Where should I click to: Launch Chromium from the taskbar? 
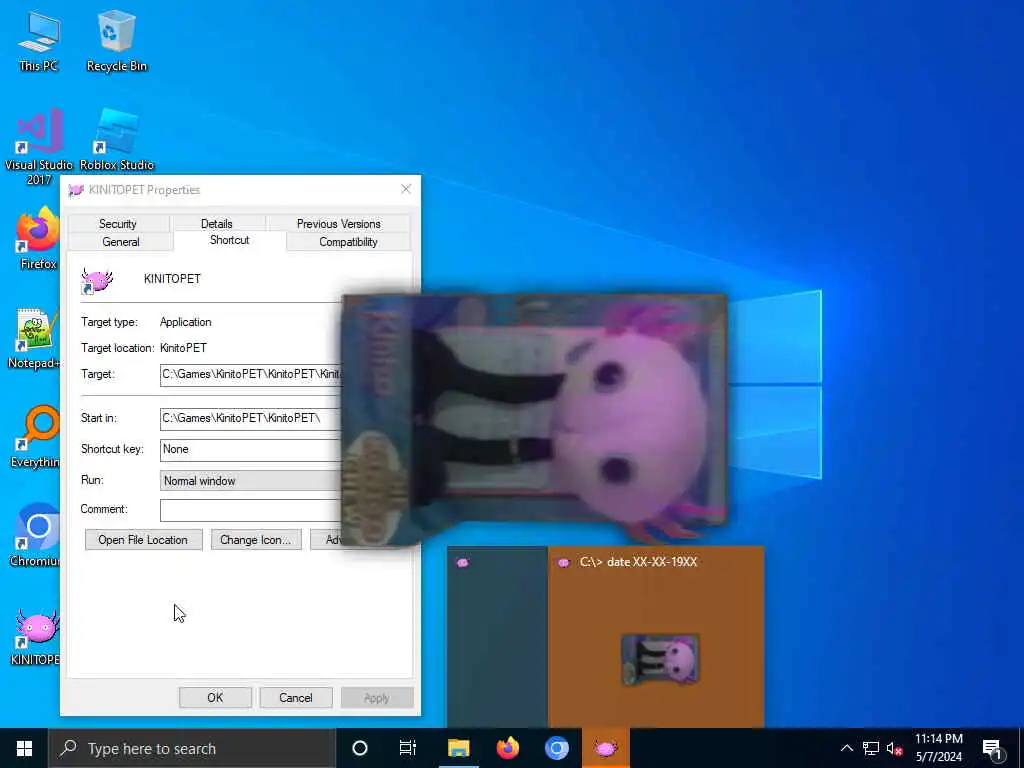(556, 748)
